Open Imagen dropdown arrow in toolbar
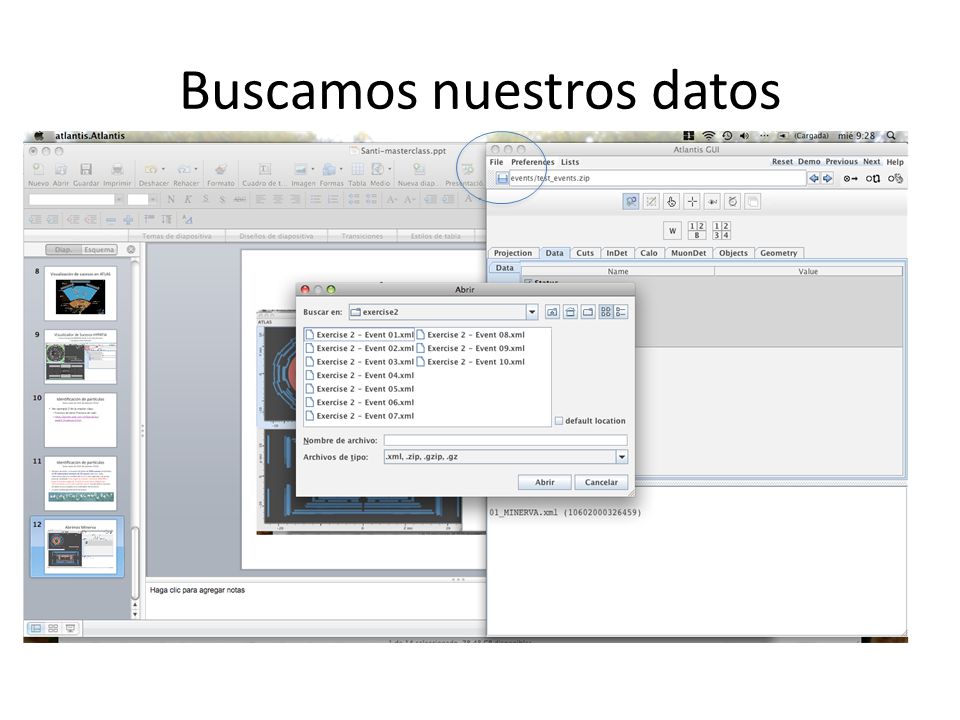The height and width of the screenshot is (720, 960). pos(312,169)
